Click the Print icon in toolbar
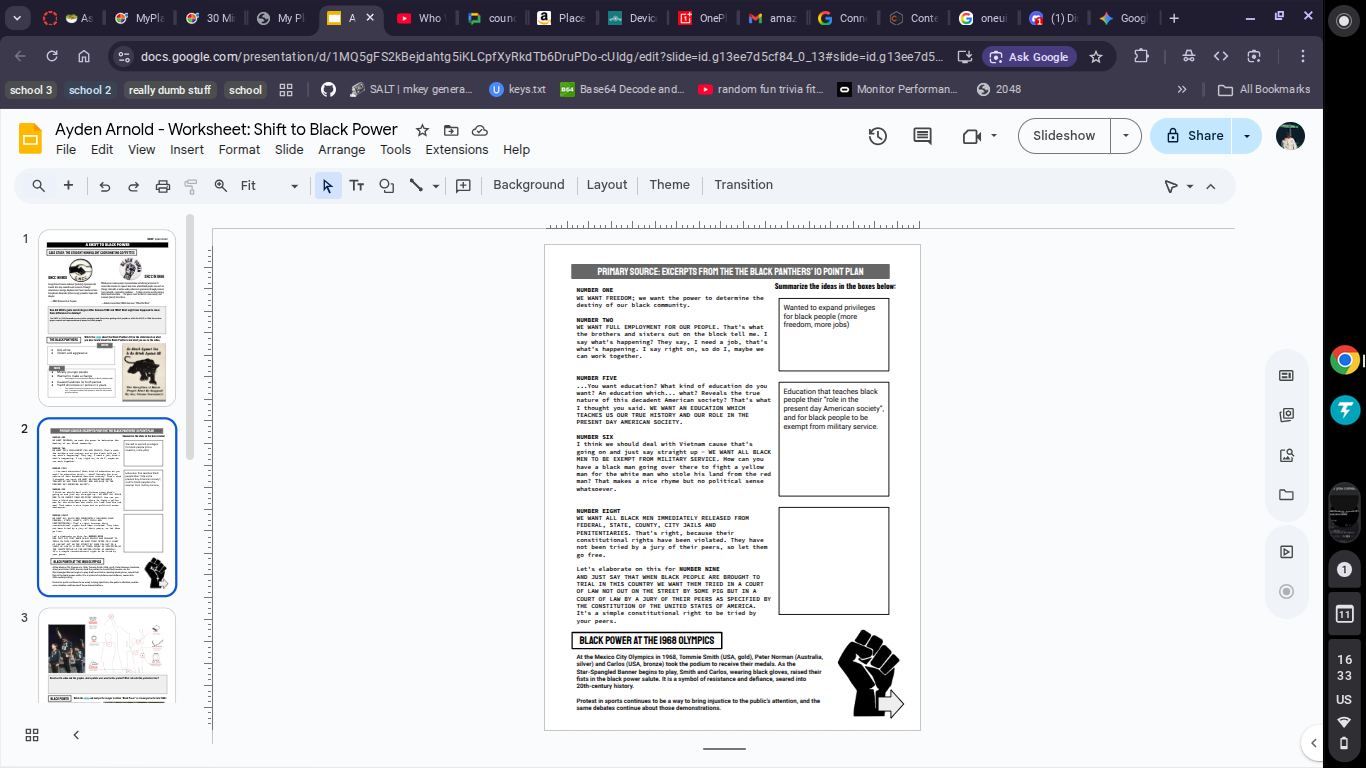Viewport: 1366px width, 768px height. (162, 186)
